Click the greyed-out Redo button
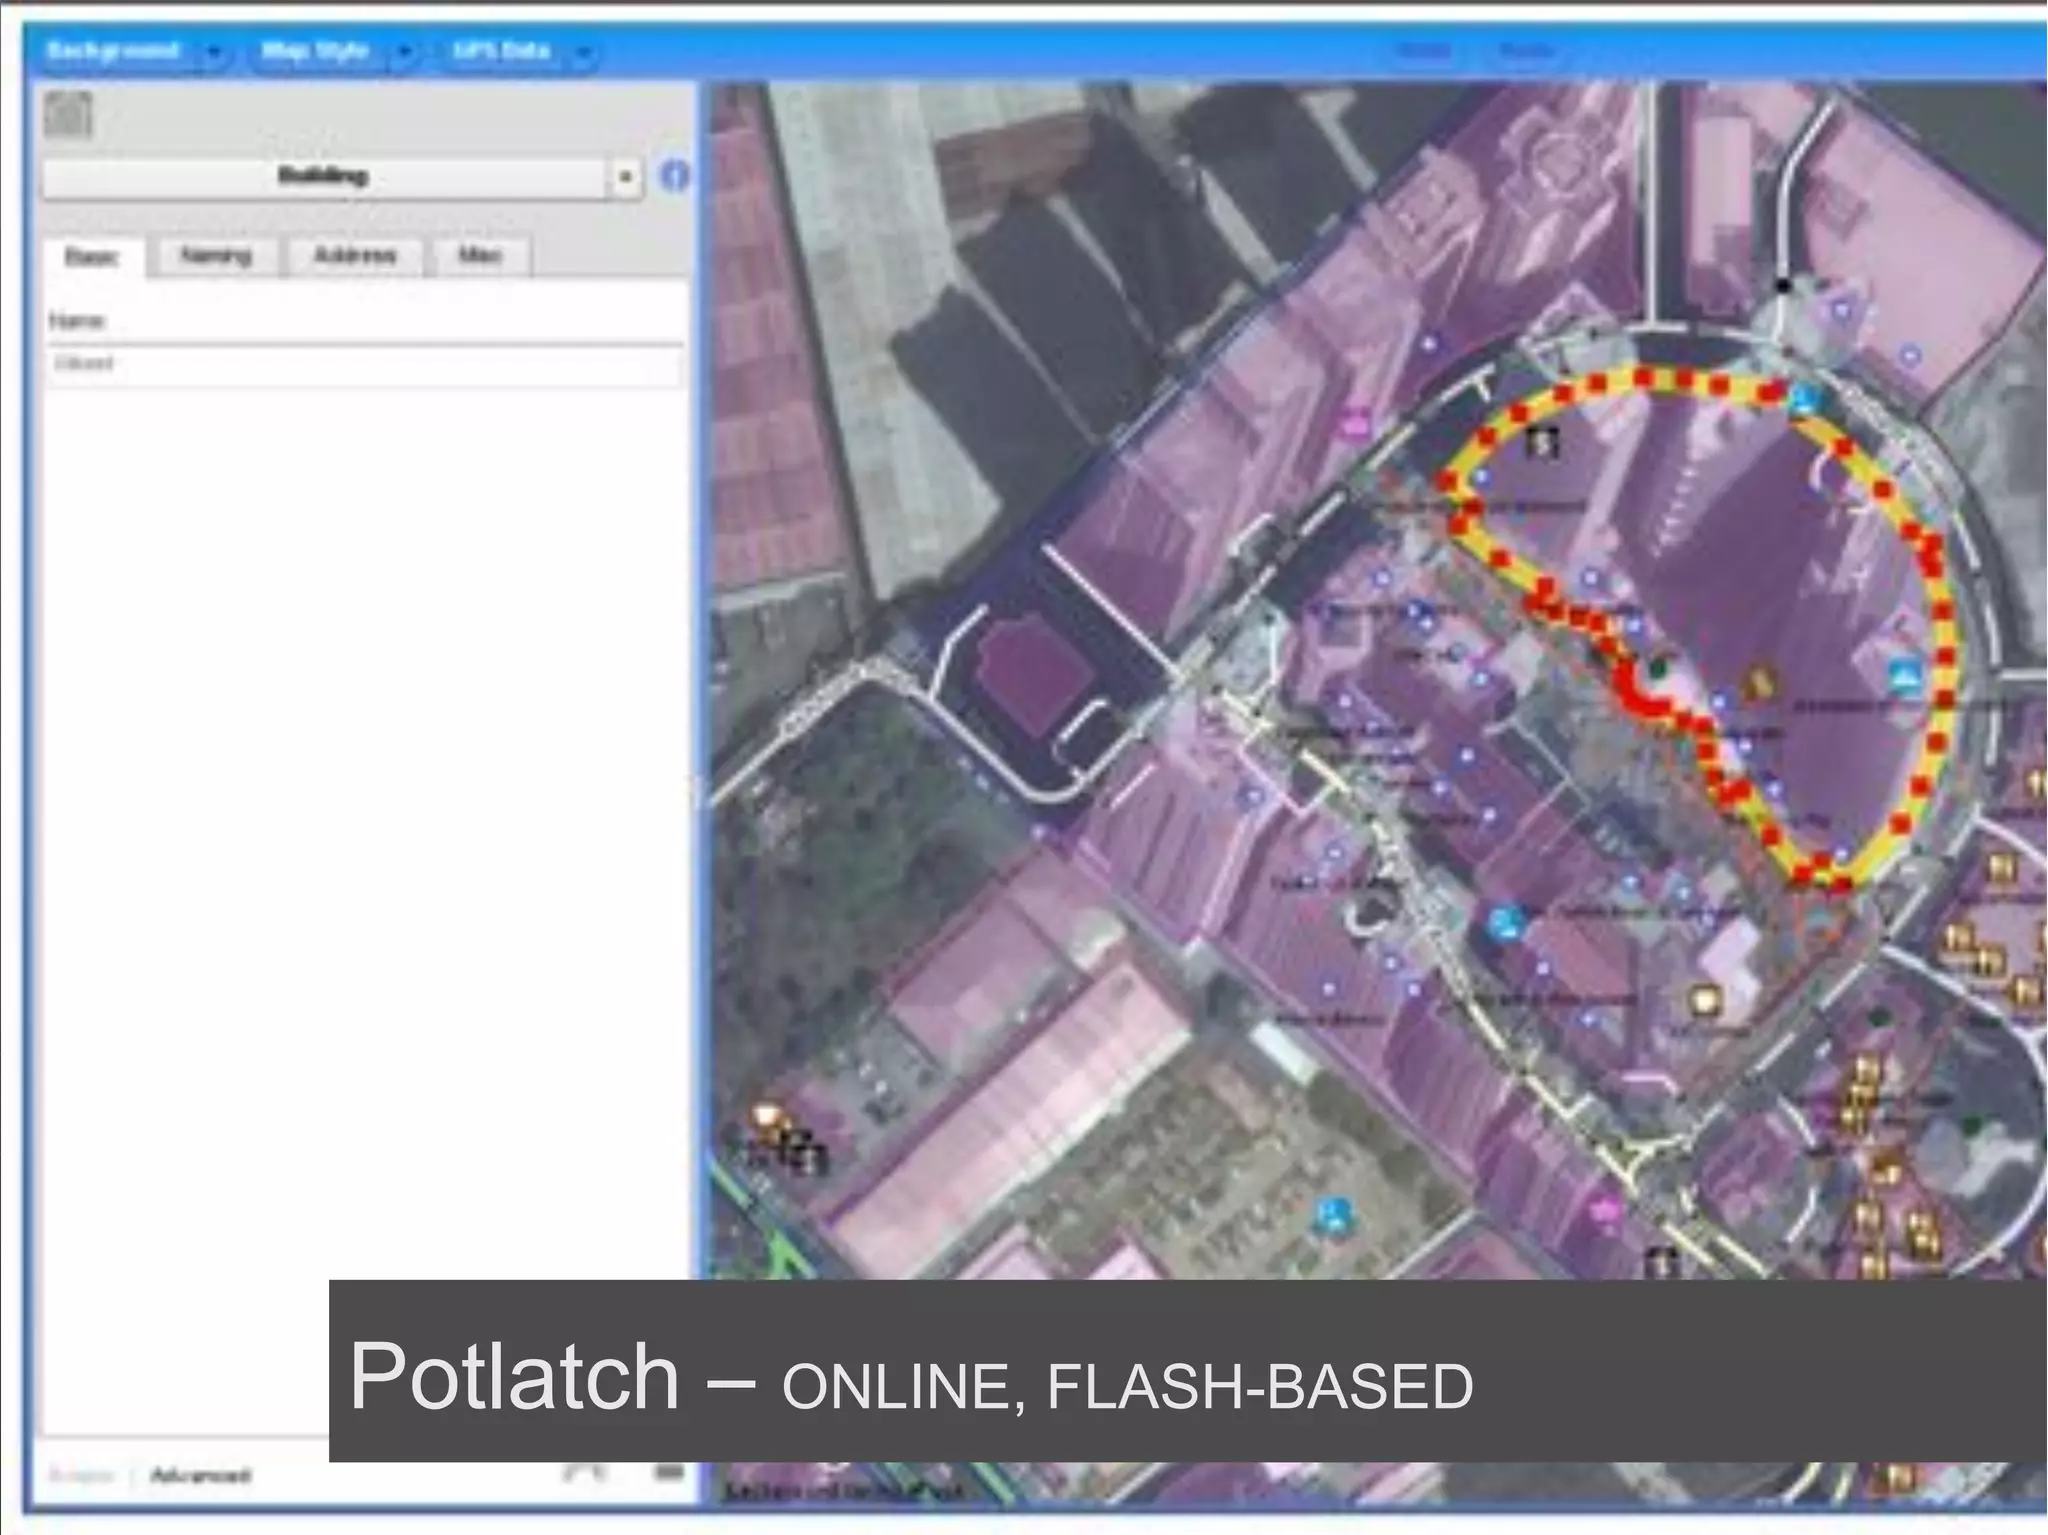 pos(1527,51)
